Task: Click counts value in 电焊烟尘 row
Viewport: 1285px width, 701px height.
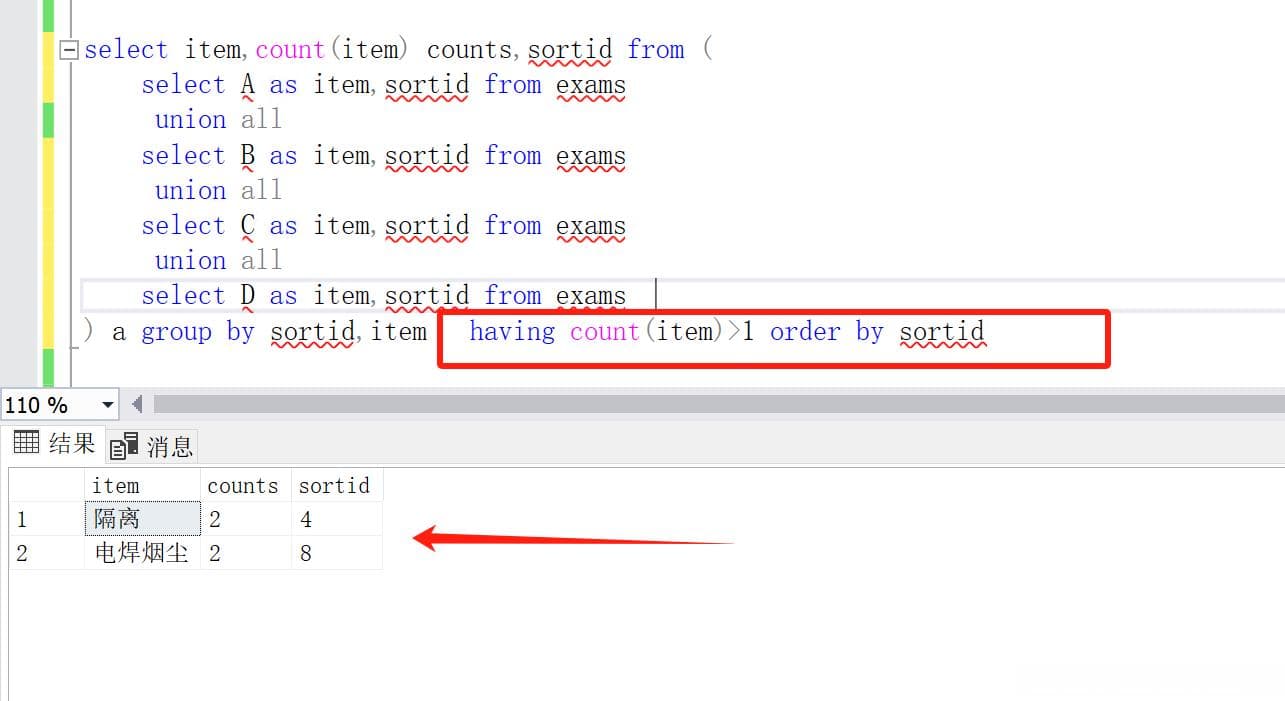Action: [245, 552]
